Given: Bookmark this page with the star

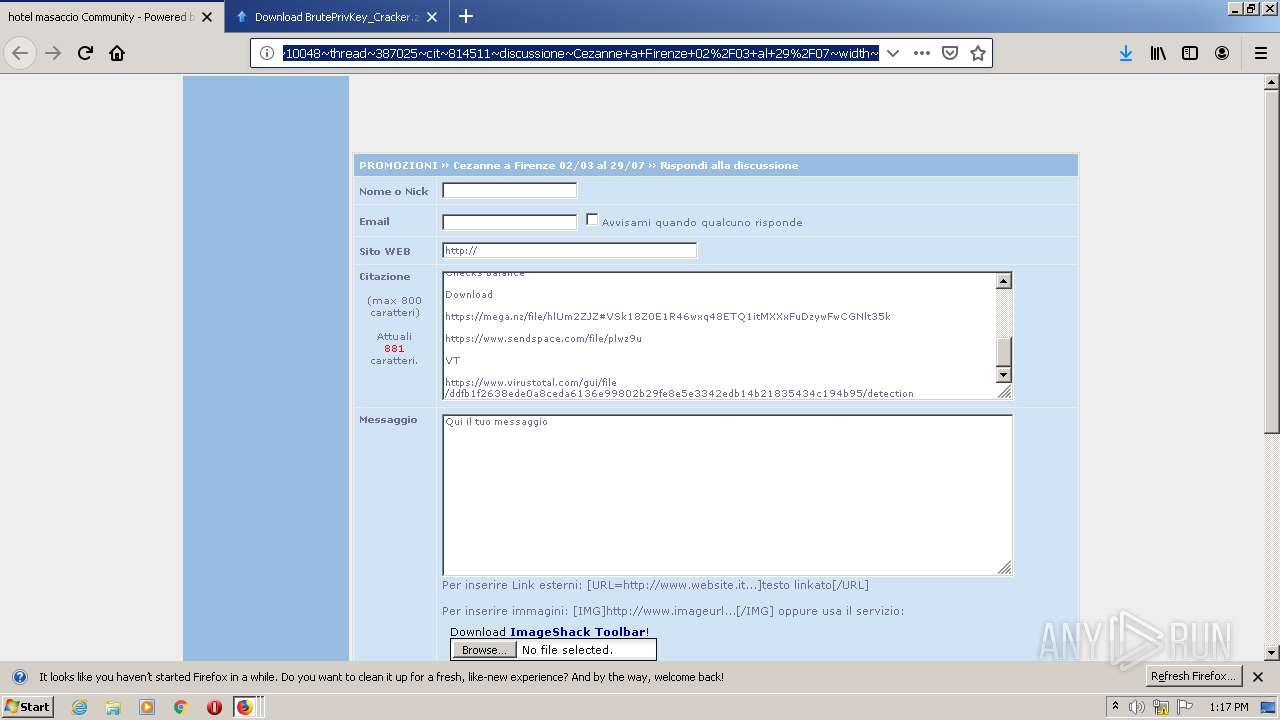Looking at the screenshot, I should pyautogui.click(x=978, y=53).
